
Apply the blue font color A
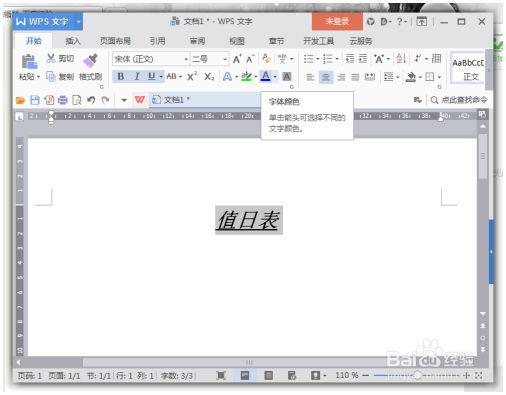click(x=266, y=77)
